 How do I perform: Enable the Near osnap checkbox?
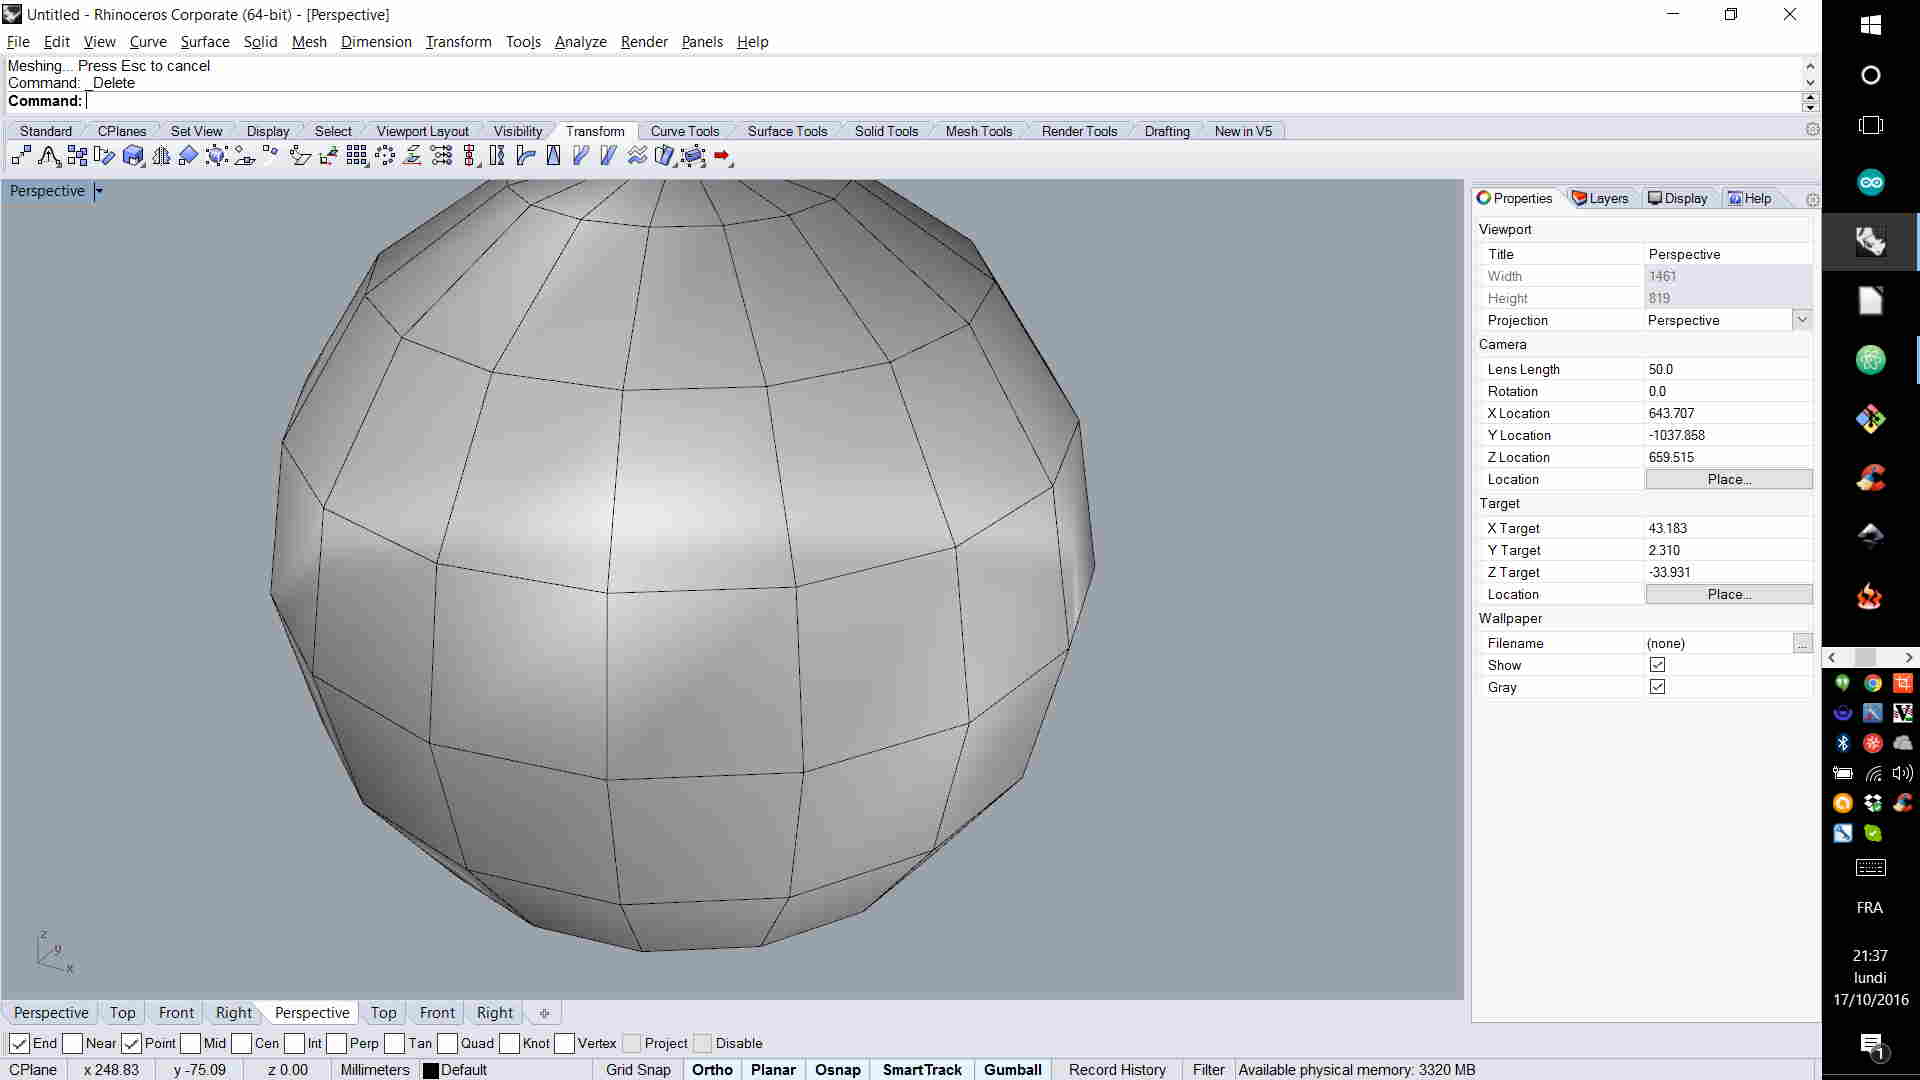point(72,1043)
